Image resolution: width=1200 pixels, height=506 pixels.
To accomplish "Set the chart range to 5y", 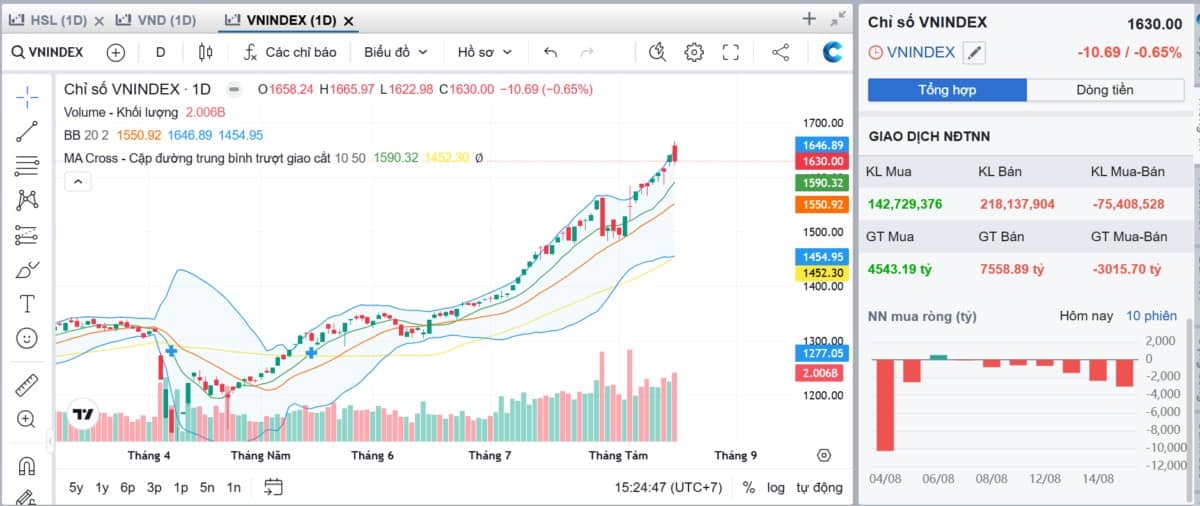I will (x=77, y=487).
